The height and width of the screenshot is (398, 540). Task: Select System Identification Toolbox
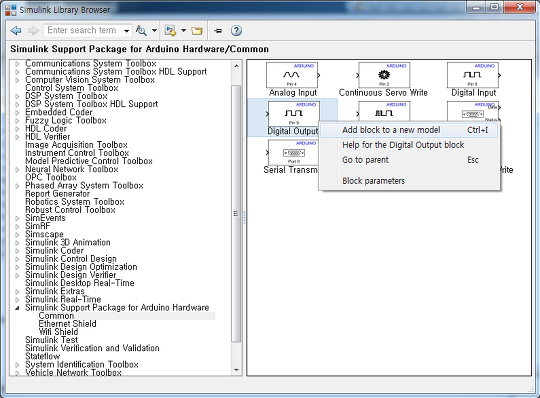(82, 365)
